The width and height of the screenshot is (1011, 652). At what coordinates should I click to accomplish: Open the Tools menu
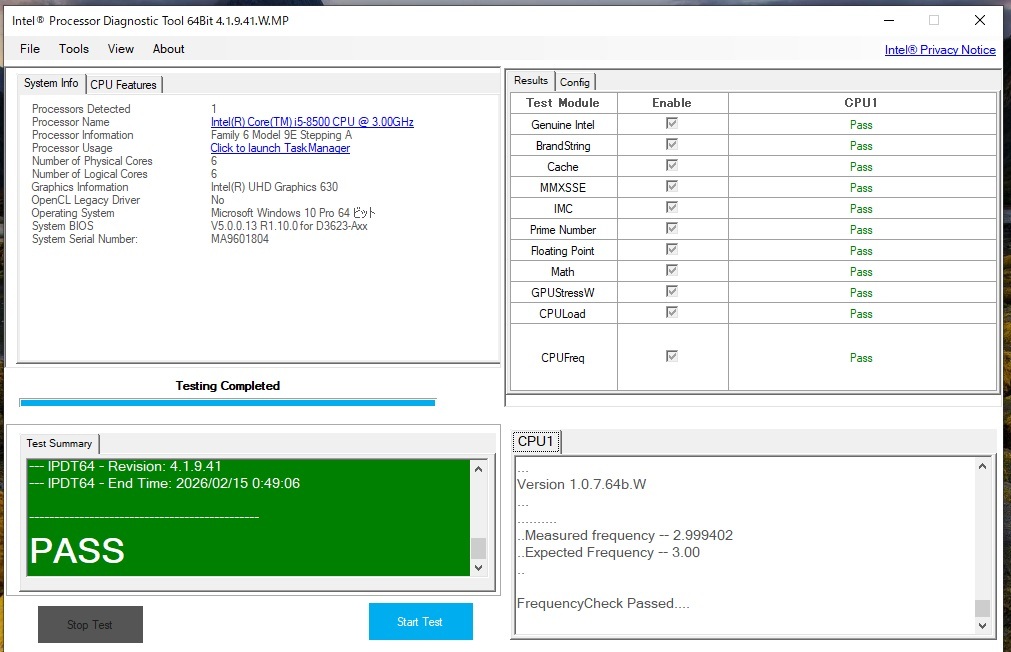tap(74, 48)
